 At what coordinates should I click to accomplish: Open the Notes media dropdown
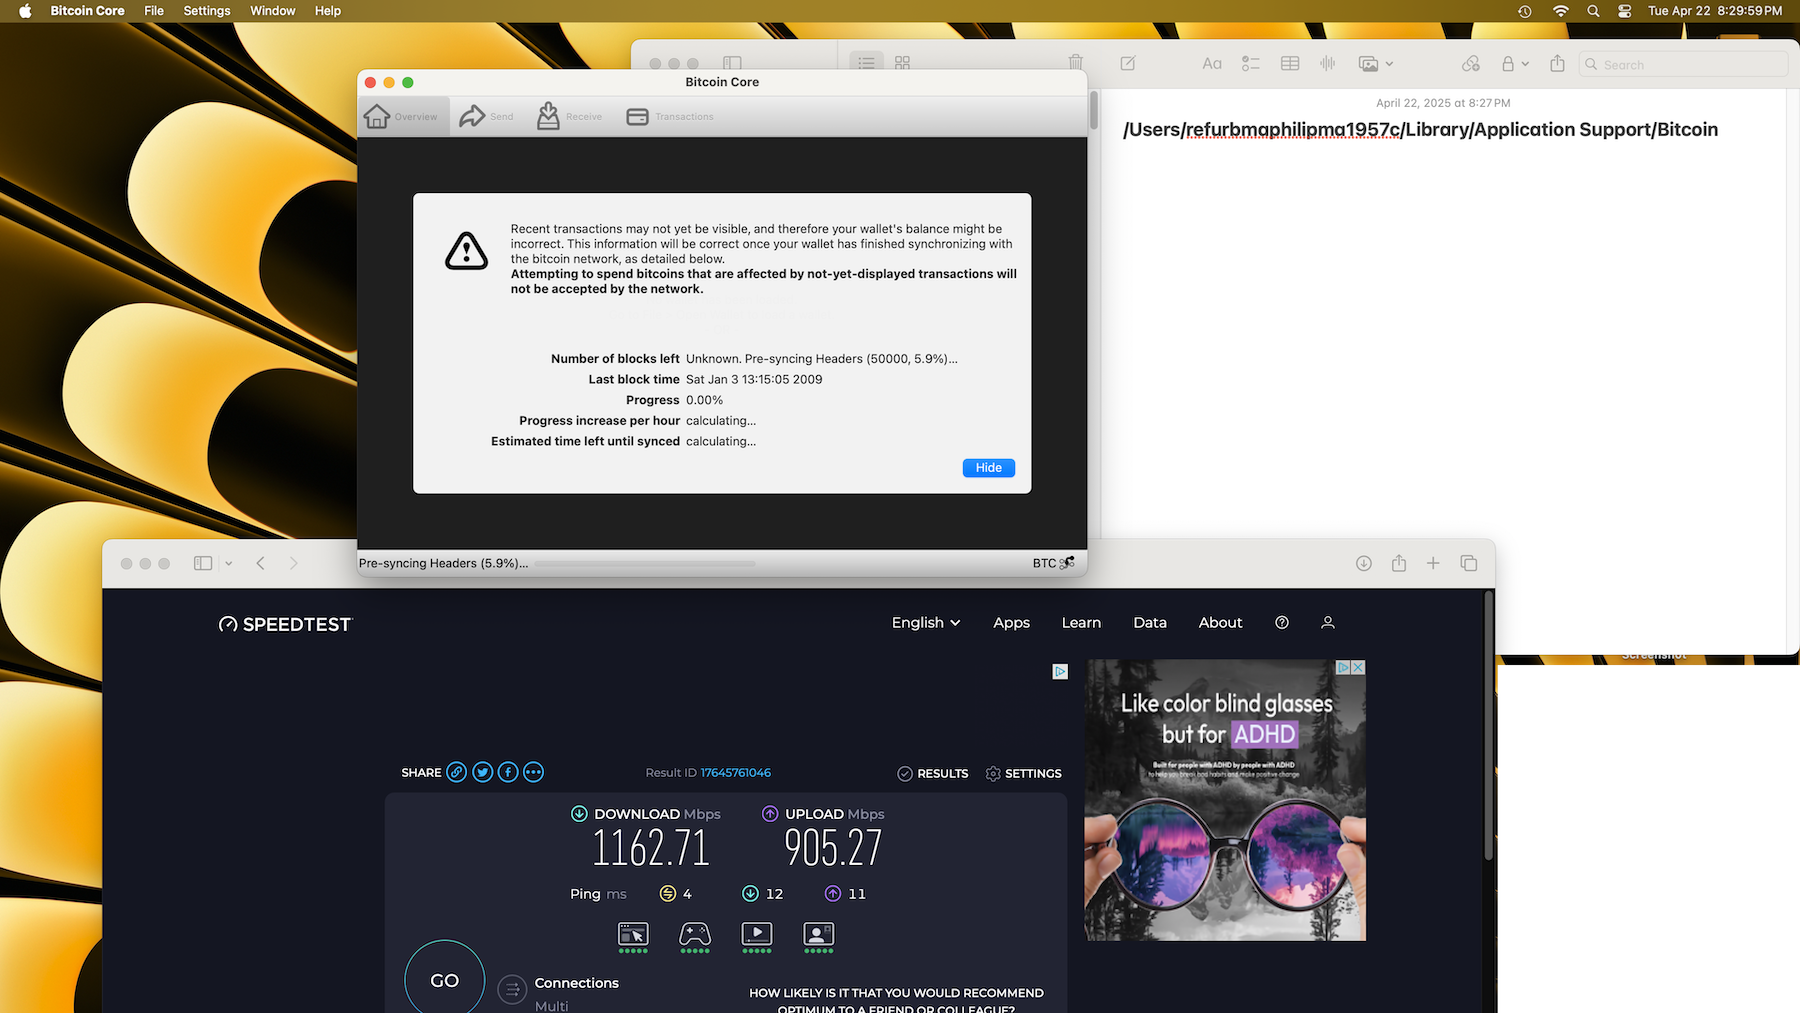tap(1376, 64)
